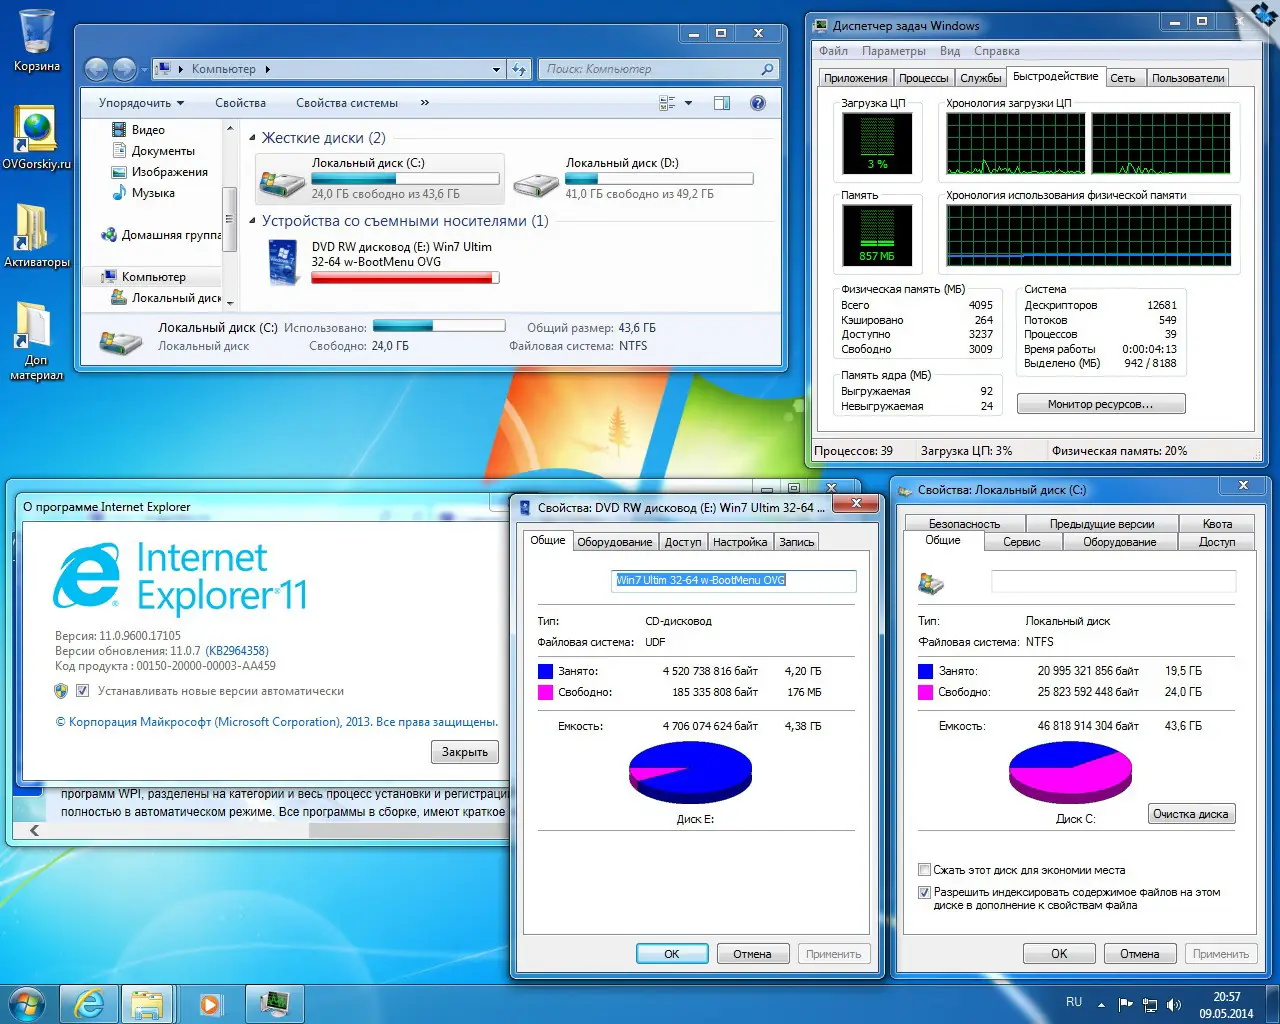The width and height of the screenshot is (1280, 1024).
Task: Open the Доп материал desktop folder
Action: pos(37,341)
